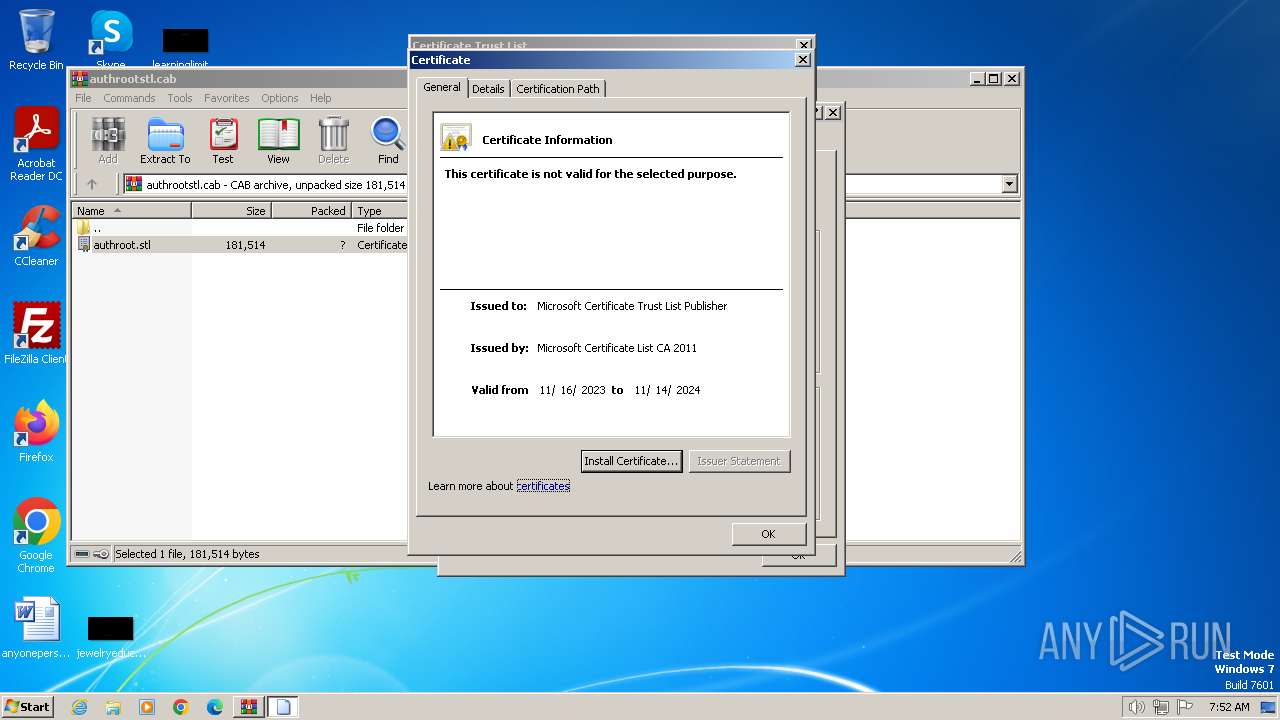
Task: Open the Start menu
Action: tap(27, 707)
